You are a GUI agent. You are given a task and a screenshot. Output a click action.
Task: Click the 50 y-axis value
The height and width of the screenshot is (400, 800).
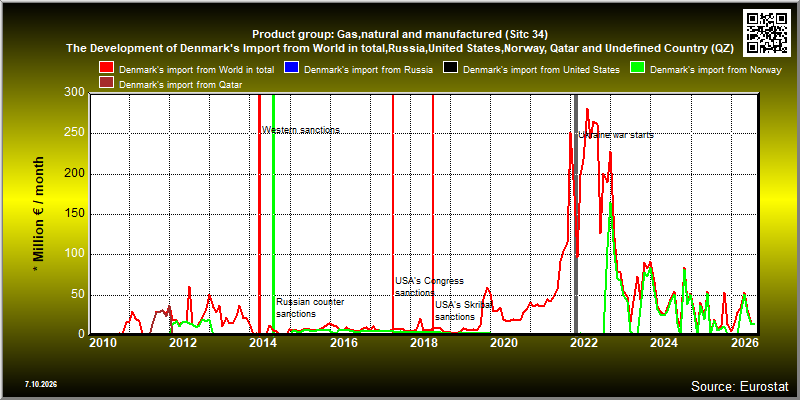79,294
